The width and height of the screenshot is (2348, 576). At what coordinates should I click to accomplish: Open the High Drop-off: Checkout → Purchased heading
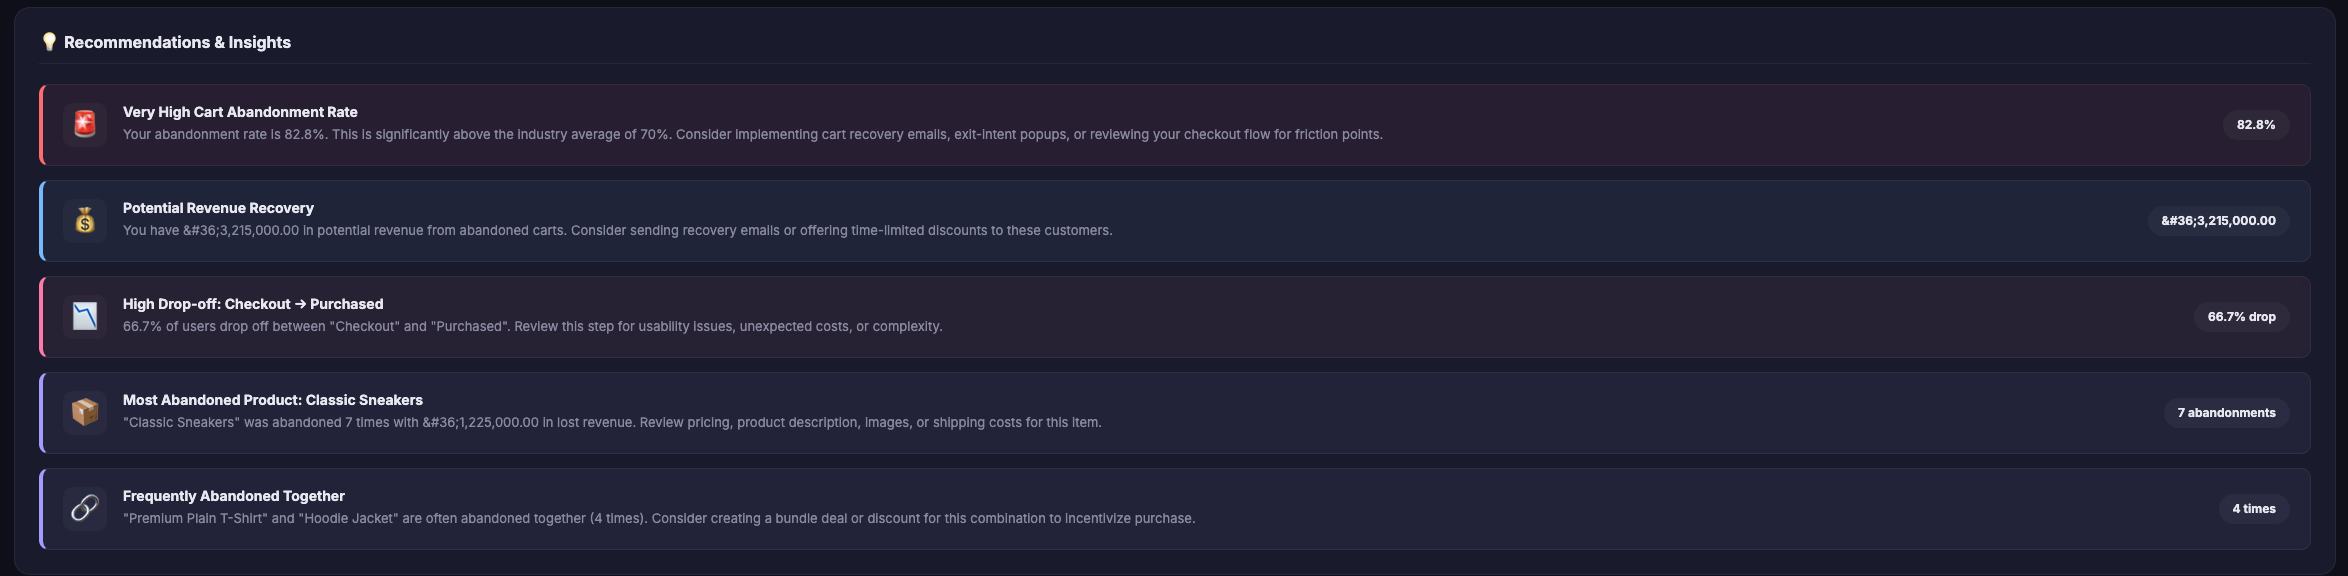(253, 304)
